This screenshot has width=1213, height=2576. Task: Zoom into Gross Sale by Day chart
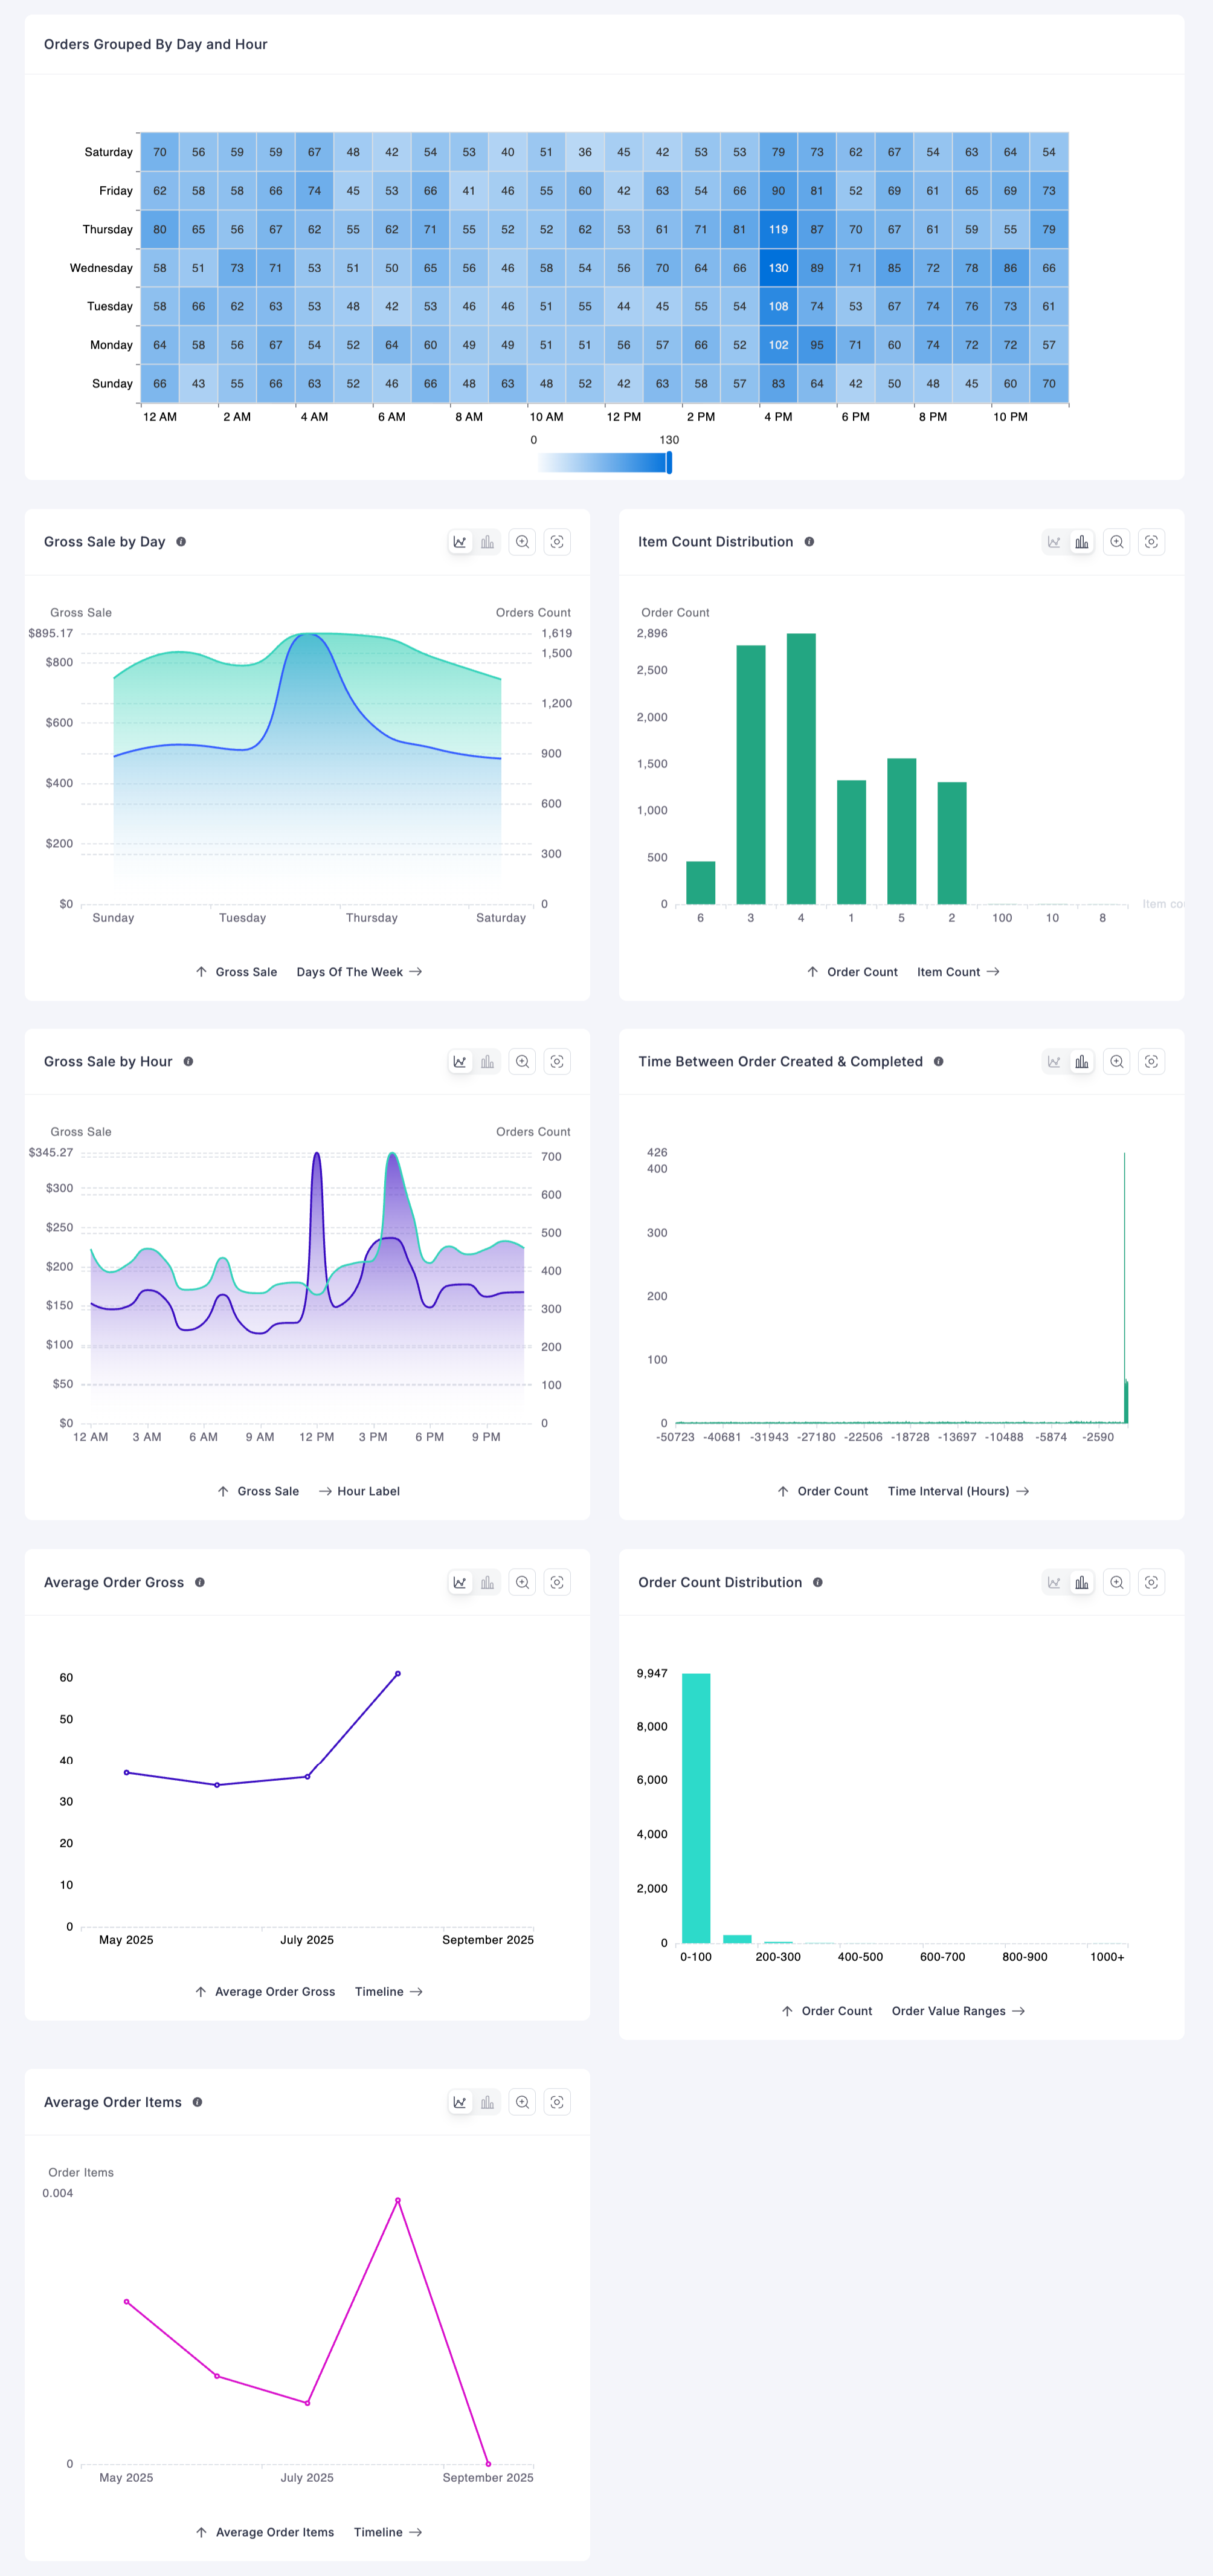point(522,542)
